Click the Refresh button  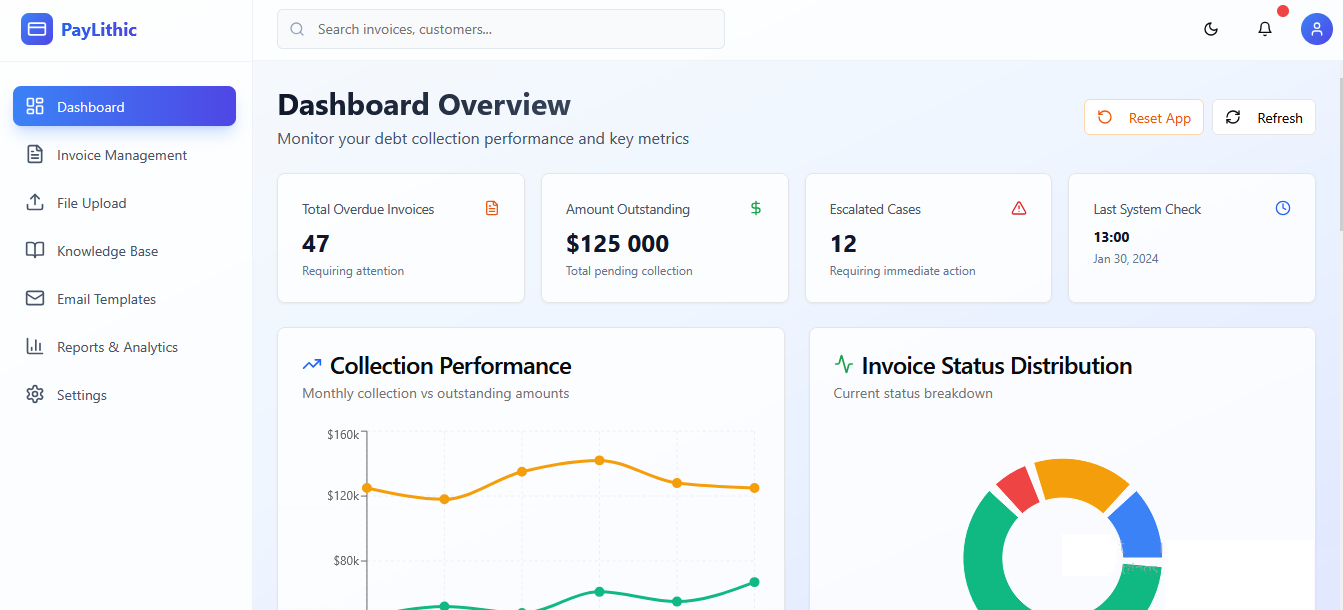(1263, 118)
